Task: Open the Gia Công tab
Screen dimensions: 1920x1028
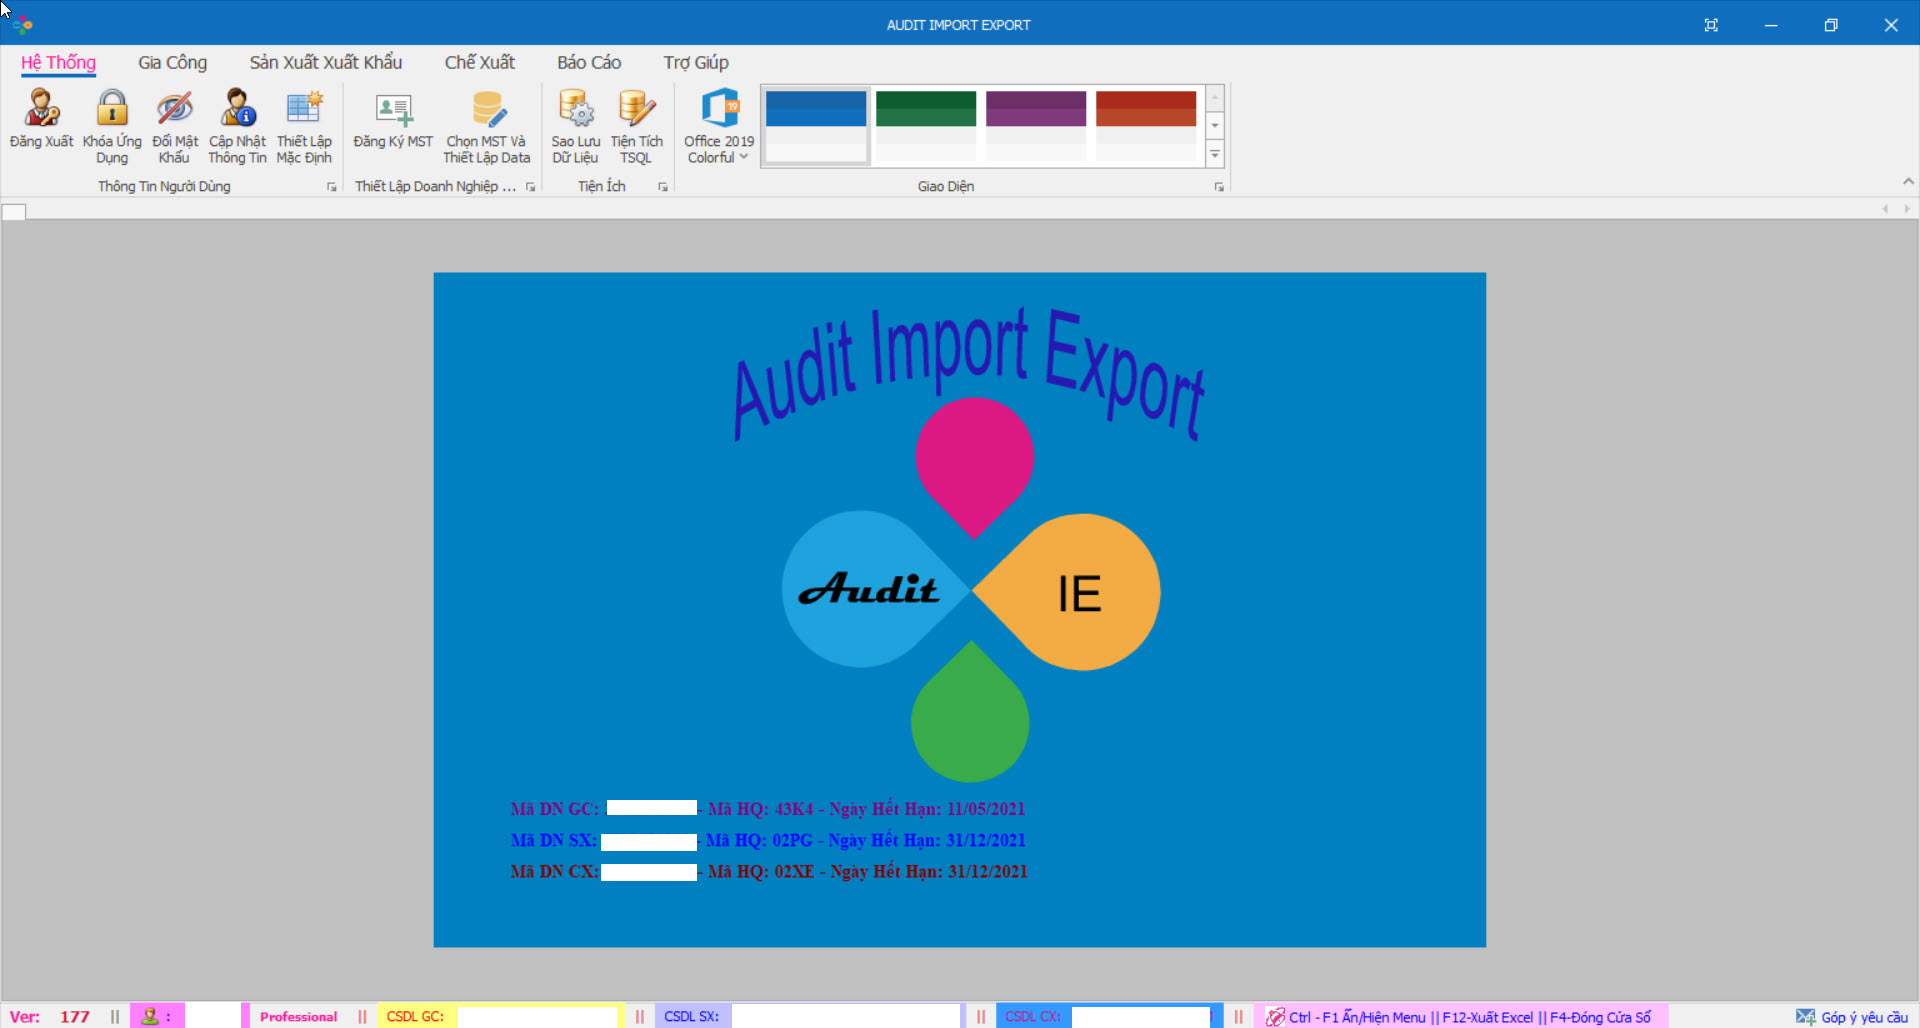Action: coord(172,63)
